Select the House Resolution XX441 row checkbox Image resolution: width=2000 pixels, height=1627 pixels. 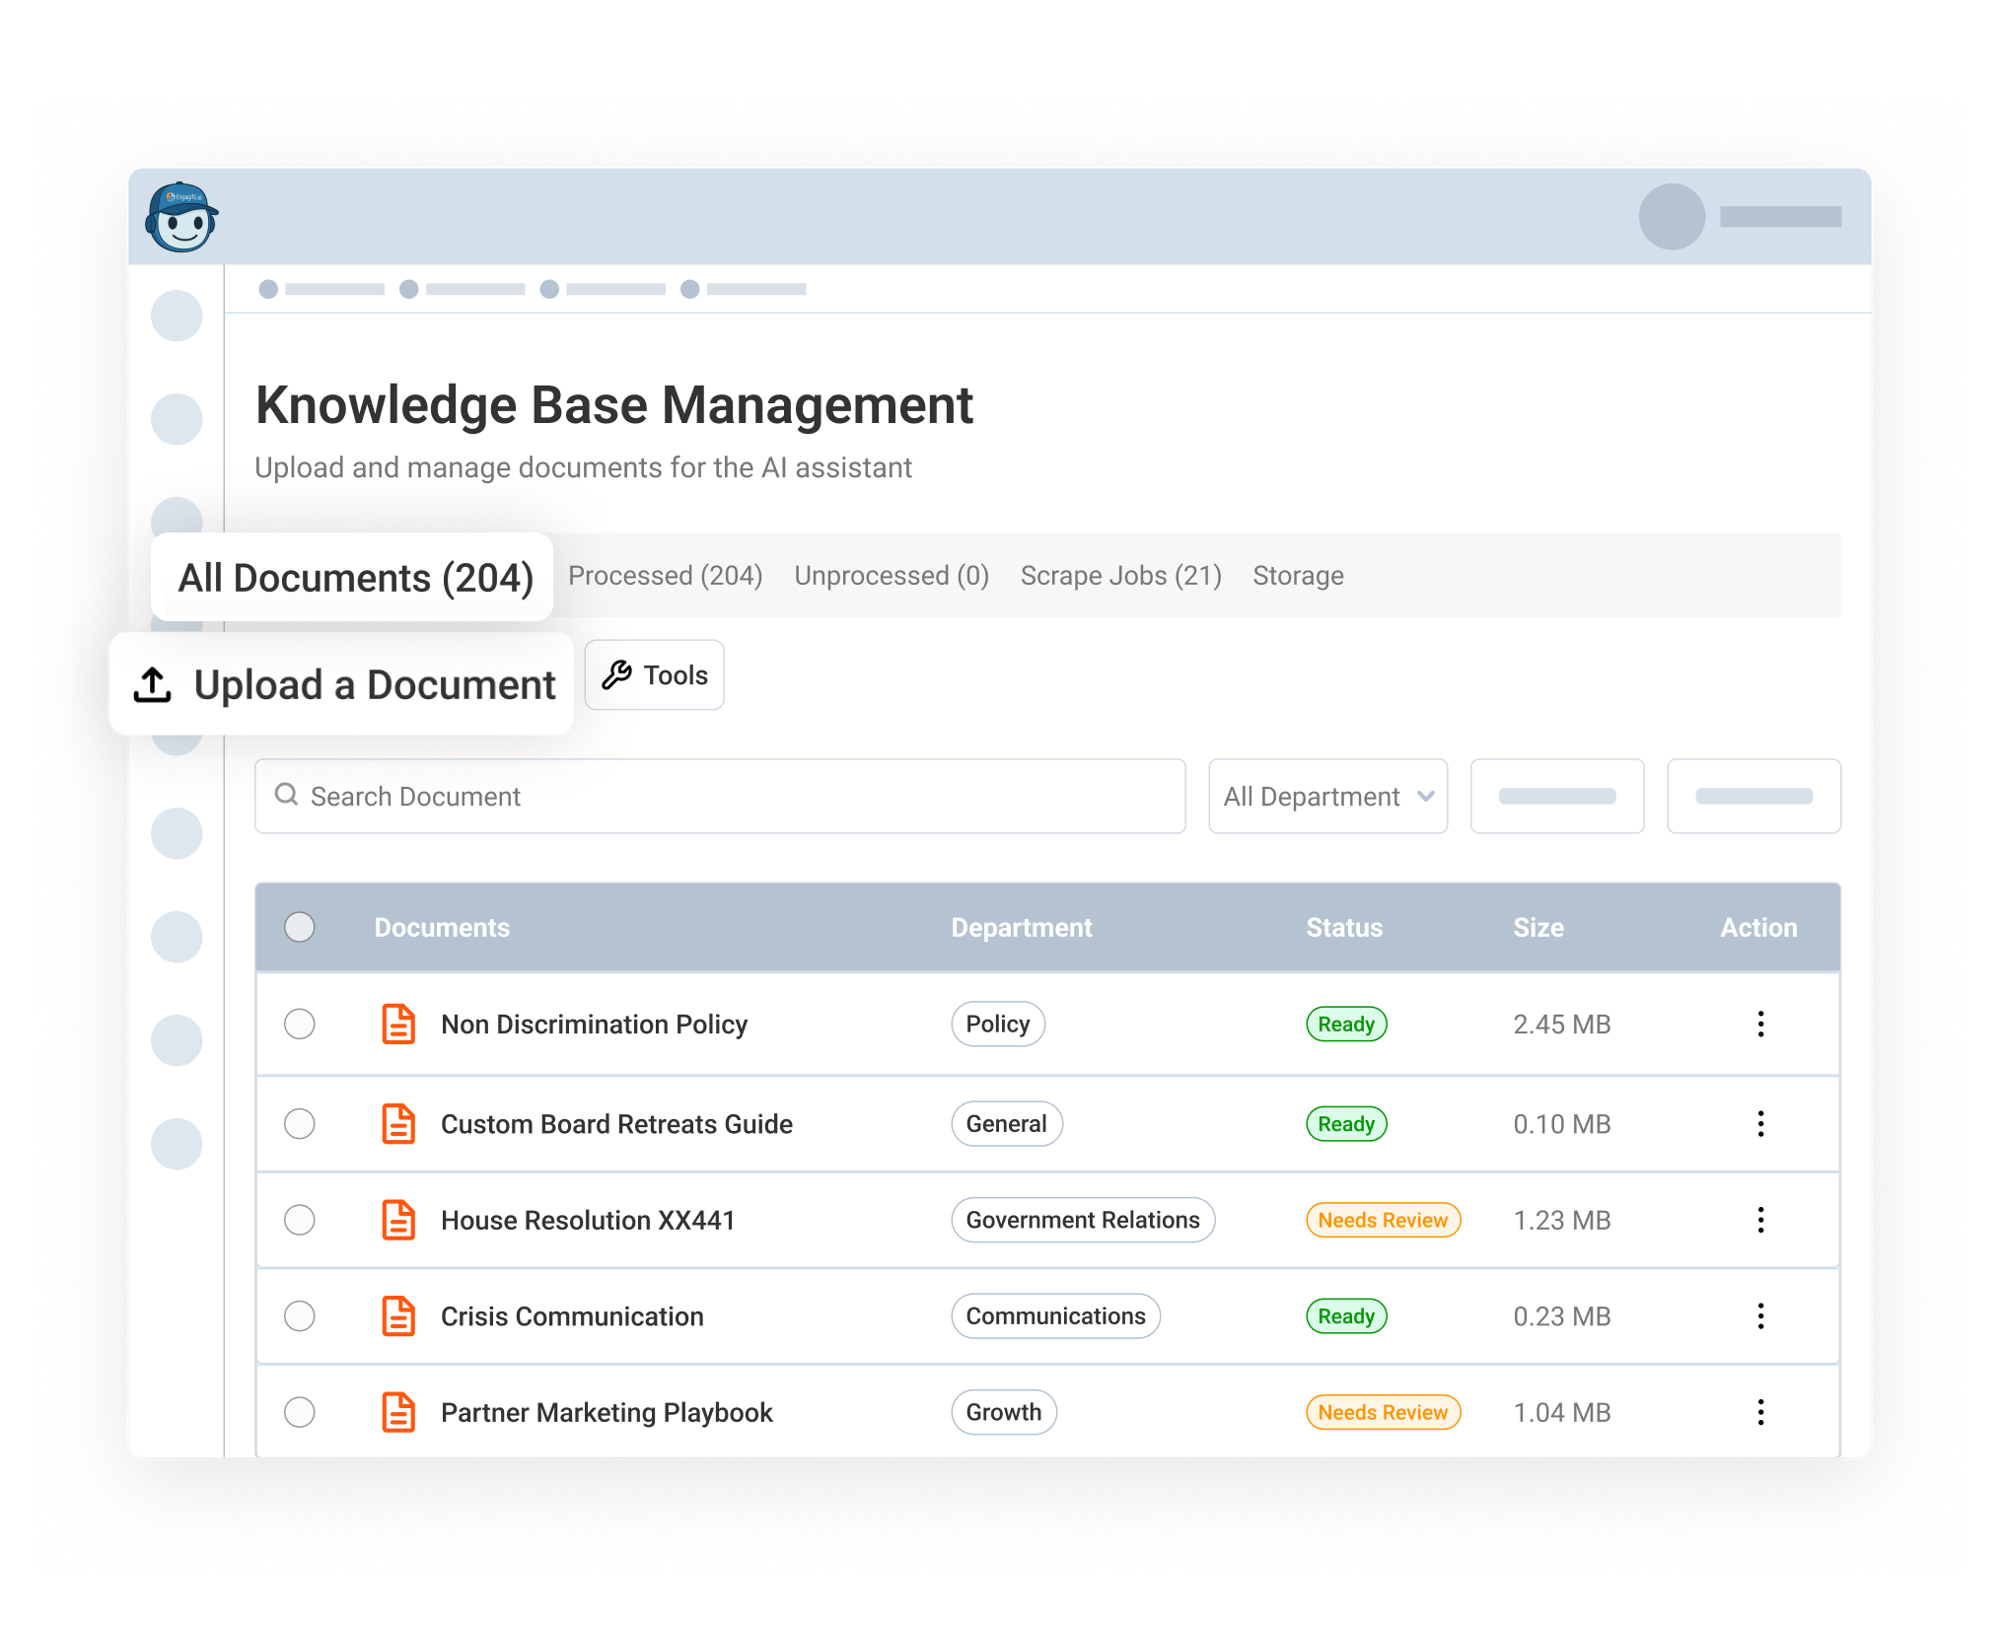point(299,1220)
